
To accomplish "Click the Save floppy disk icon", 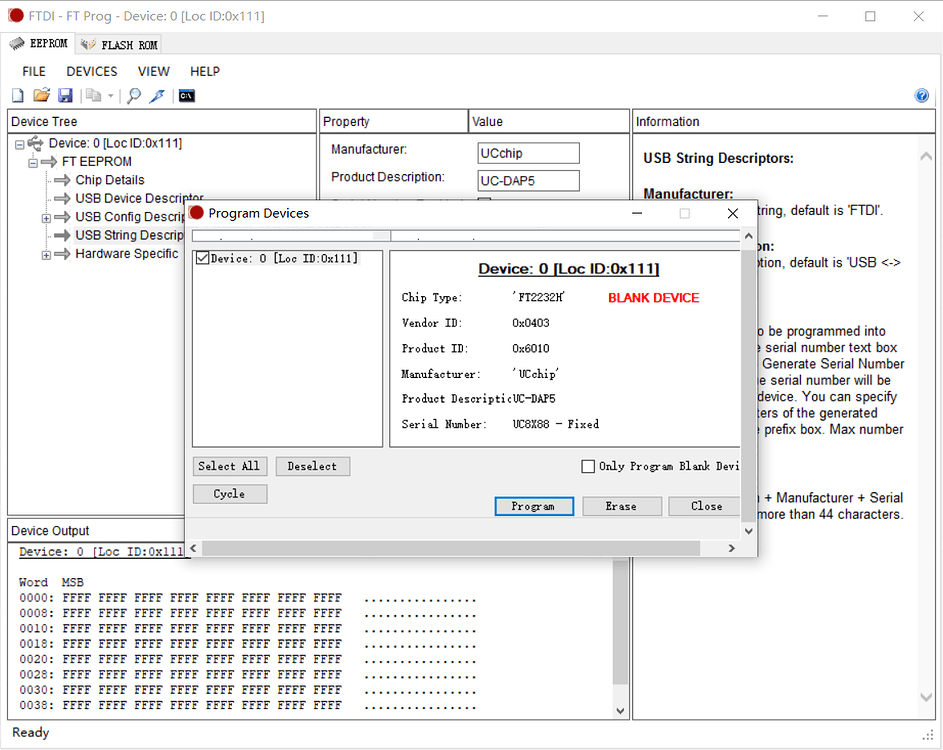I will pos(65,96).
